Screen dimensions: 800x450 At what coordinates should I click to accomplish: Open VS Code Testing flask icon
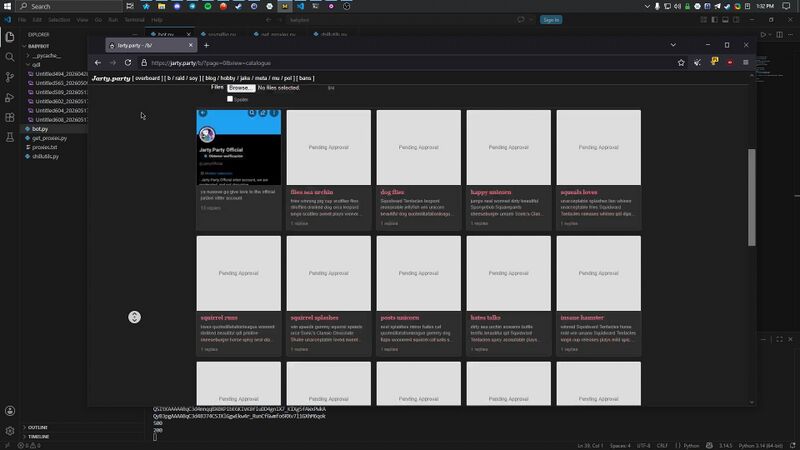click(x=10, y=137)
